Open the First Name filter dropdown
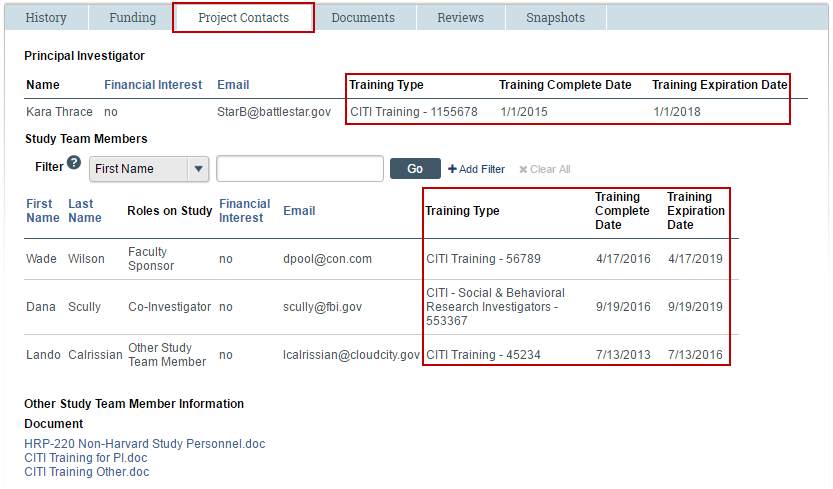Screen dimensions: 833x489 click(x=149, y=169)
